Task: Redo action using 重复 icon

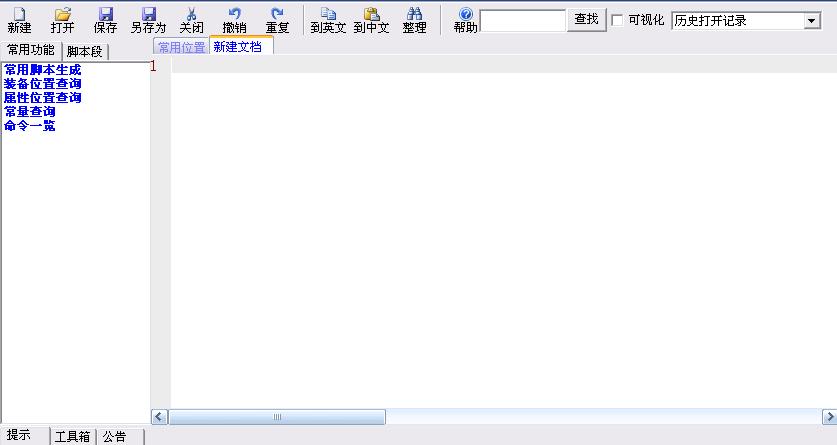Action: [x=277, y=20]
